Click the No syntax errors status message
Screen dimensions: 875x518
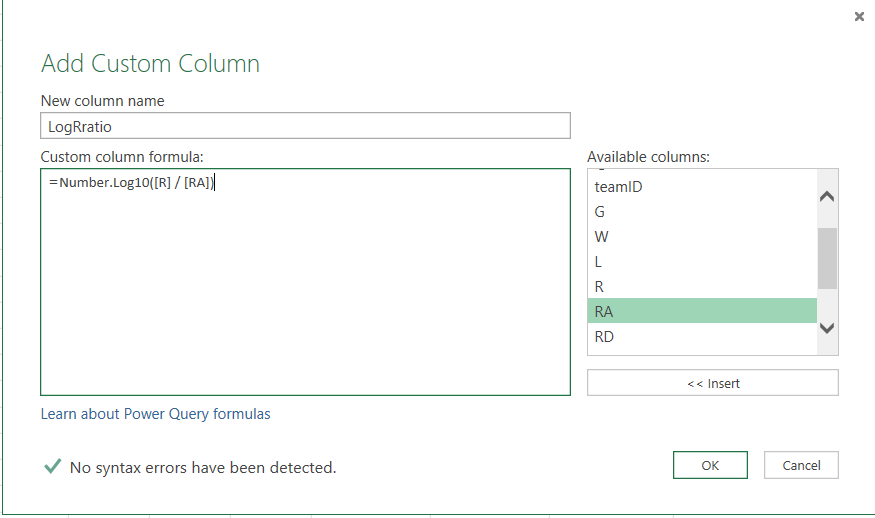[x=203, y=467]
